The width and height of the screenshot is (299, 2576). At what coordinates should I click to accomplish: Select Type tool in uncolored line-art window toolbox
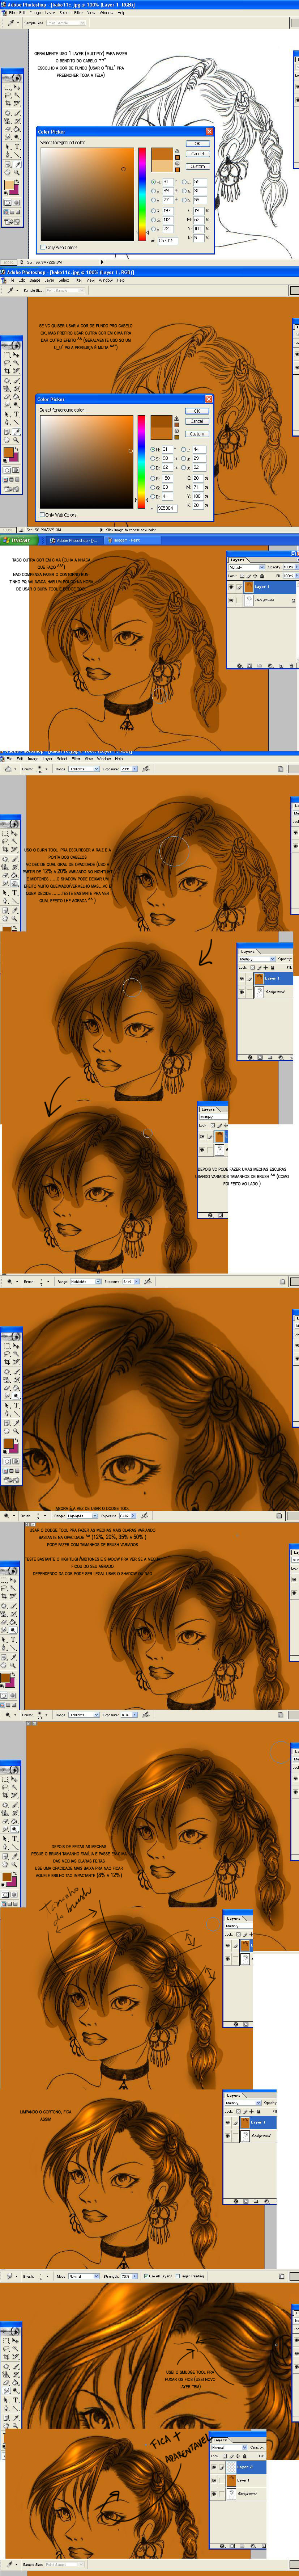(17, 147)
